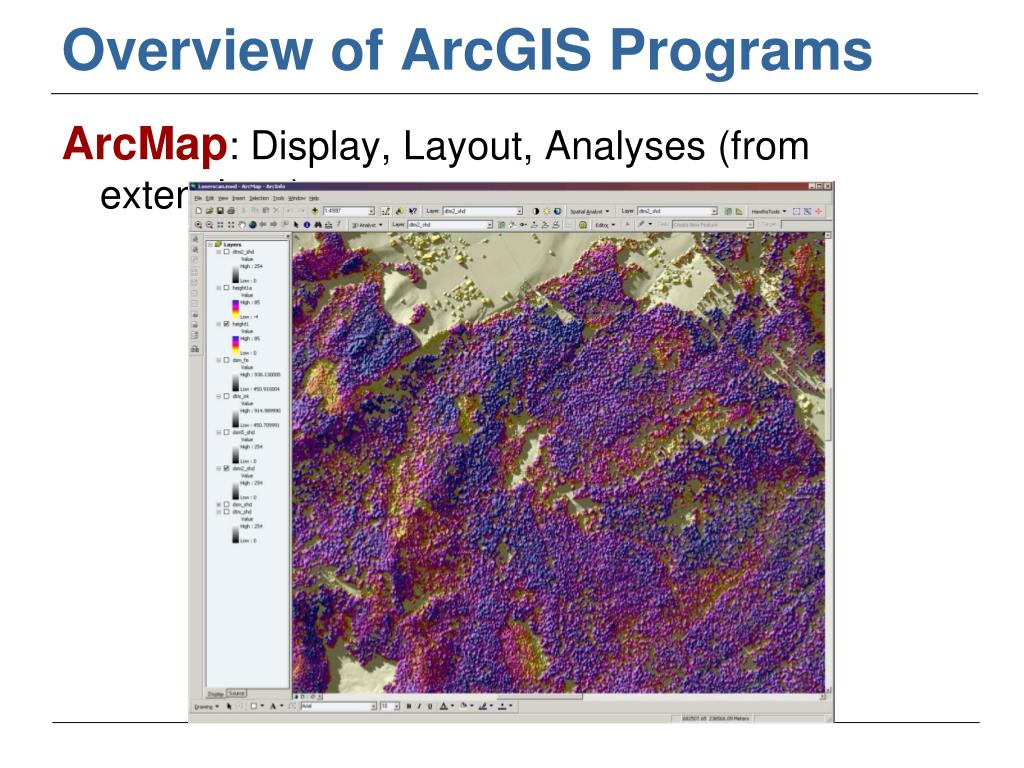1024x768 pixels.
Task: Open the map scale dropdown
Action: (372, 211)
